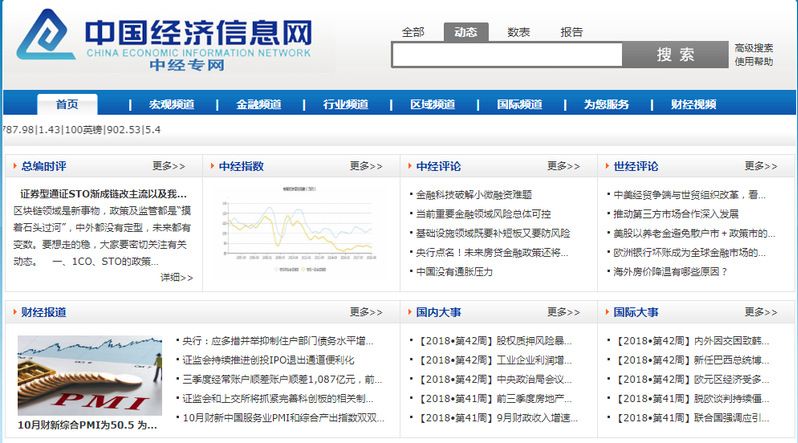Open the 宏观频道 navigation menu

pos(171,104)
